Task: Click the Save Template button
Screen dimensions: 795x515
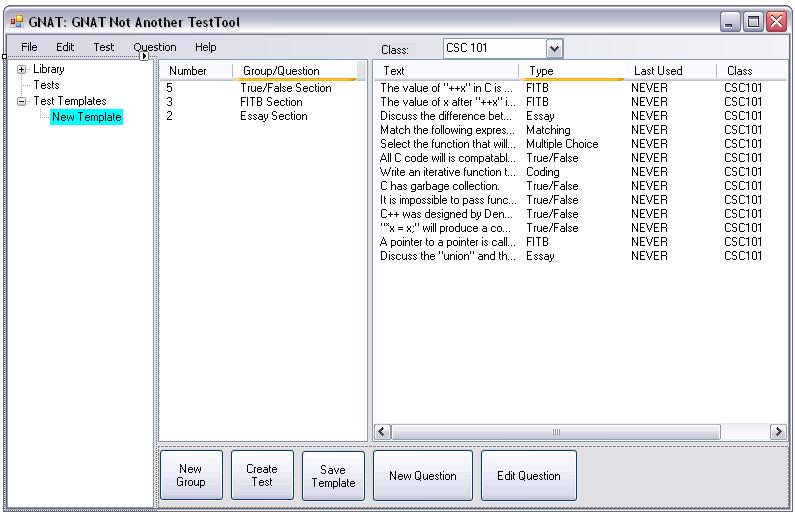Action: (x=333, y=476)
